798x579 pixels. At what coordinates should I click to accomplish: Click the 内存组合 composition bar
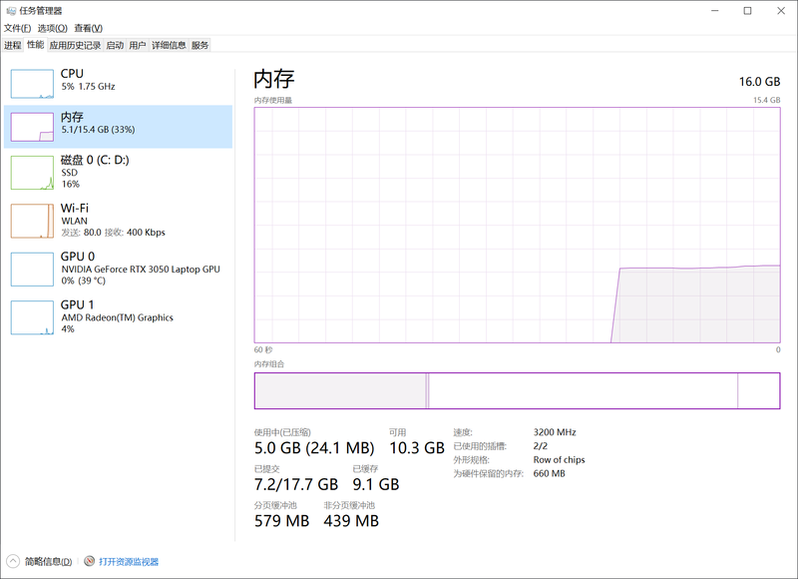pos(516,390)
